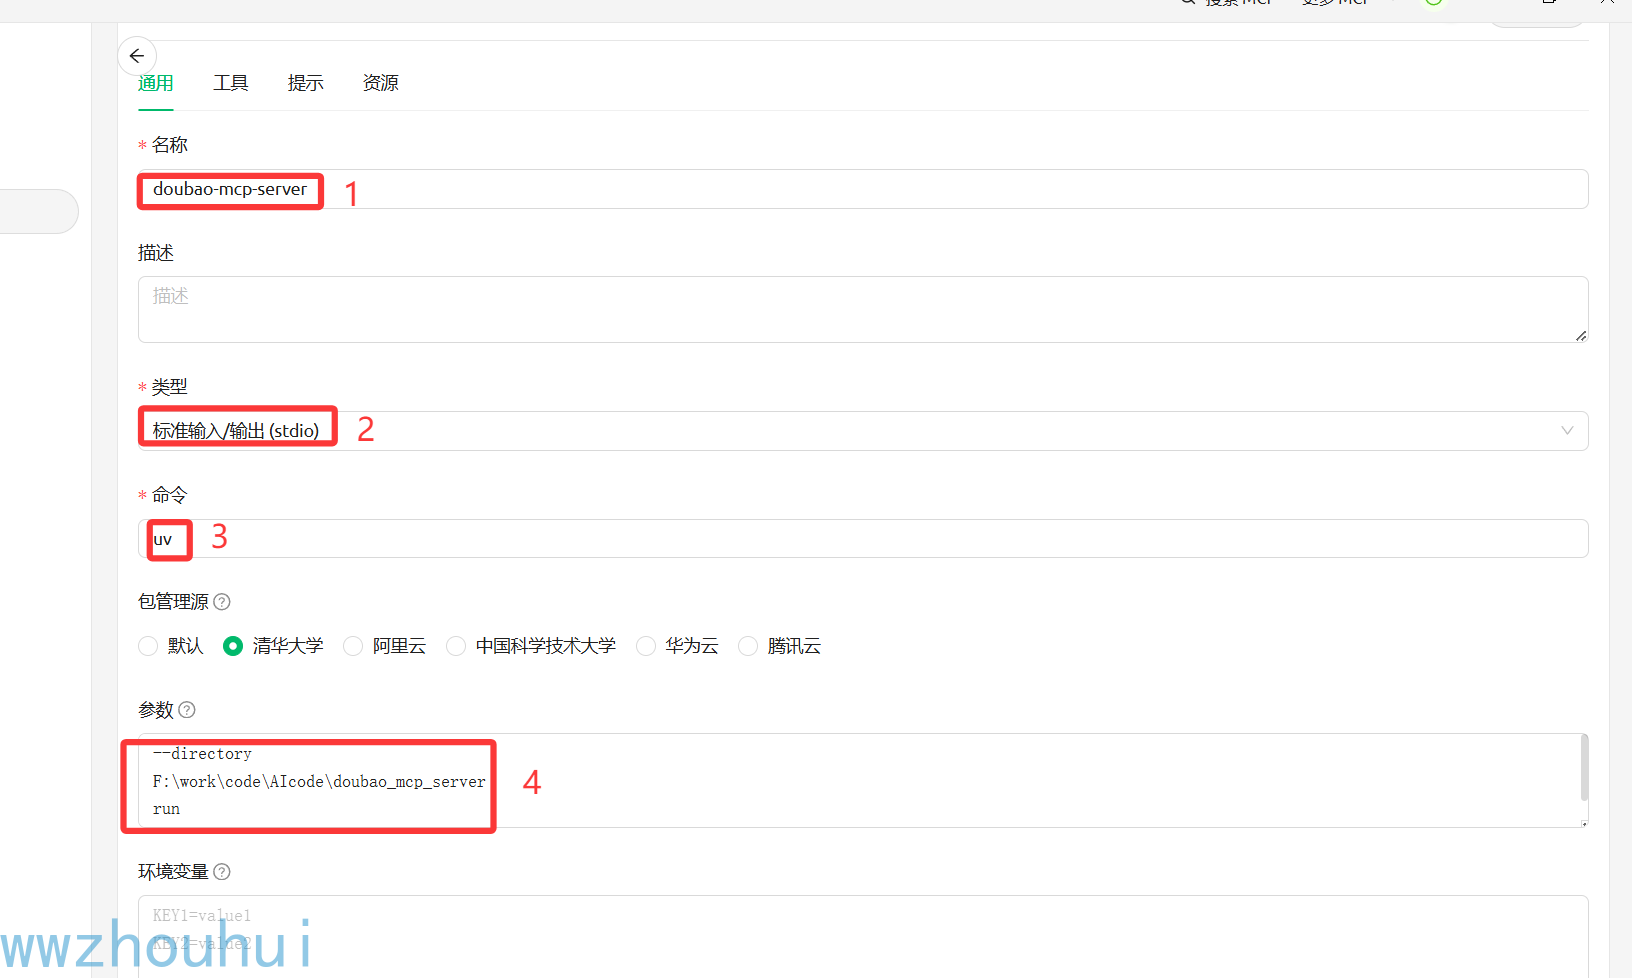Open the help icon beside 参数
This screenshot has width=1632, height=978.
coord(186,710)
